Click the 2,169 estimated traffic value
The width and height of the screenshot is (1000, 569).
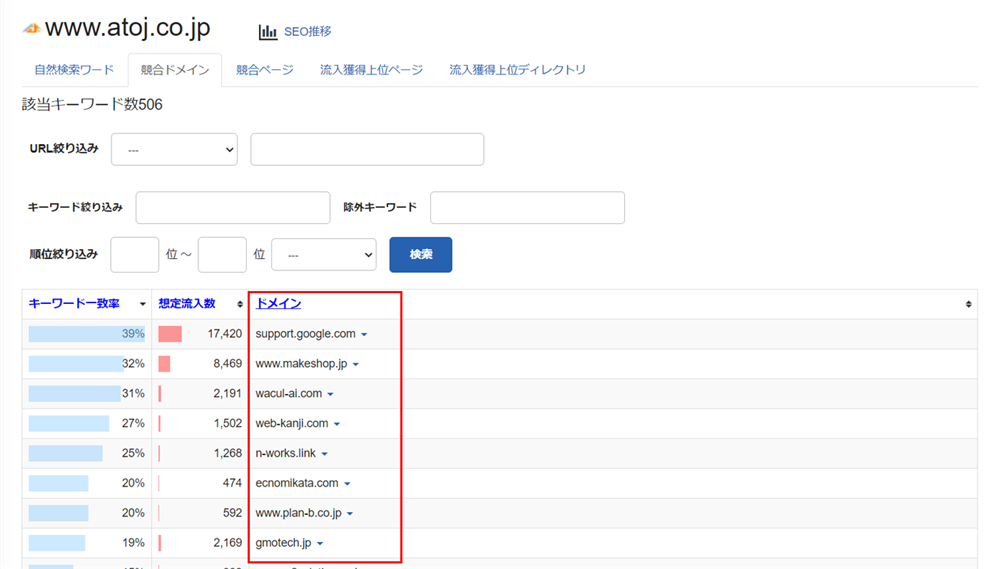point(228,543)
